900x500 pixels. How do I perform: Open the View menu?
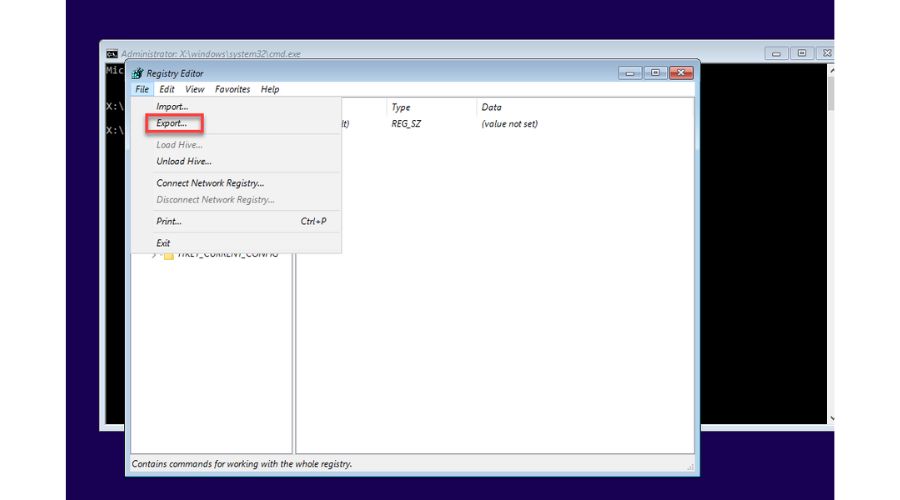(x=195, y=90)
